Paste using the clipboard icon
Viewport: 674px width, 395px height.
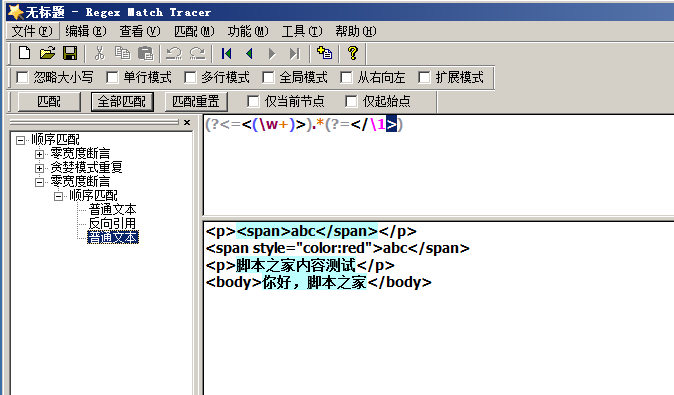point(145,53)
